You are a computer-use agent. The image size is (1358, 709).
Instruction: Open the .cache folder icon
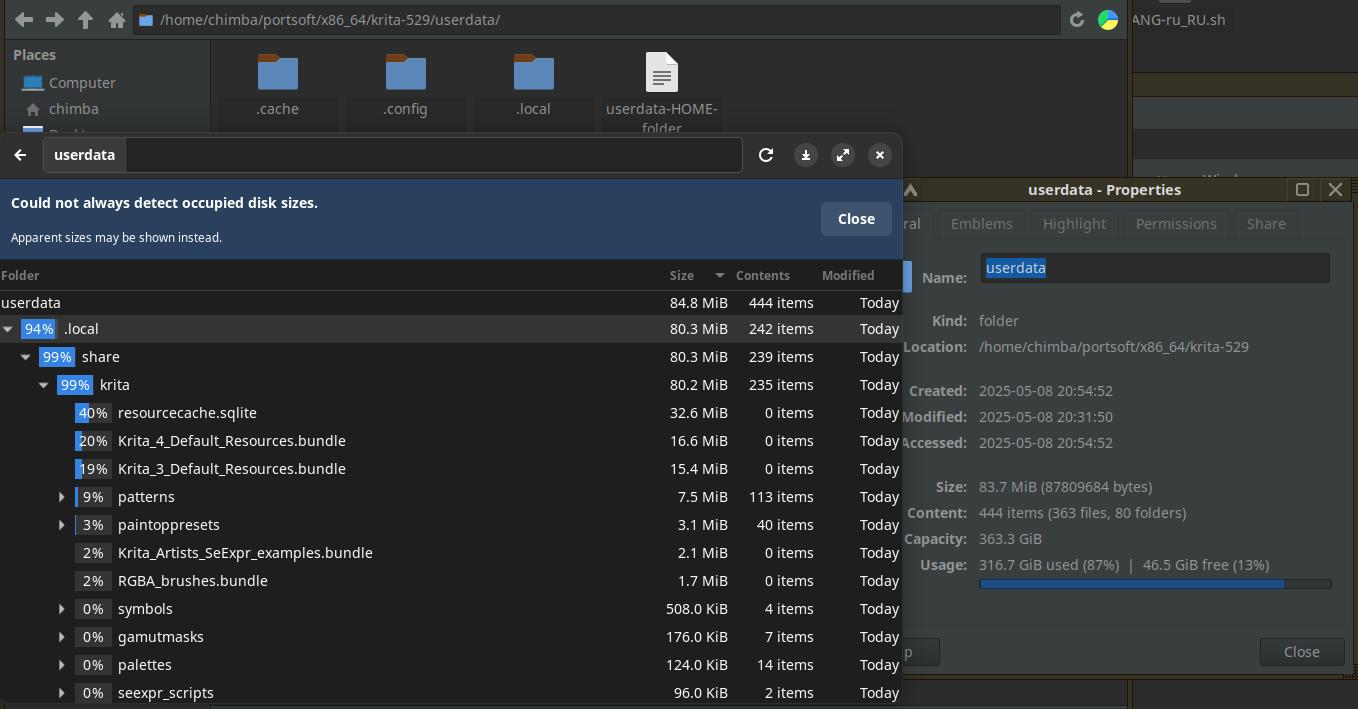click(277, 74)
